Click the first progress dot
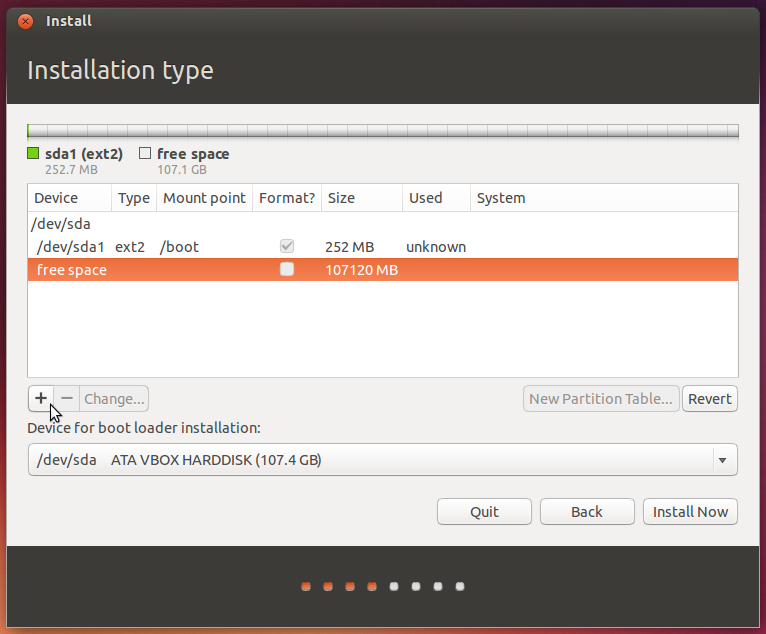 [x=306, y=586]
